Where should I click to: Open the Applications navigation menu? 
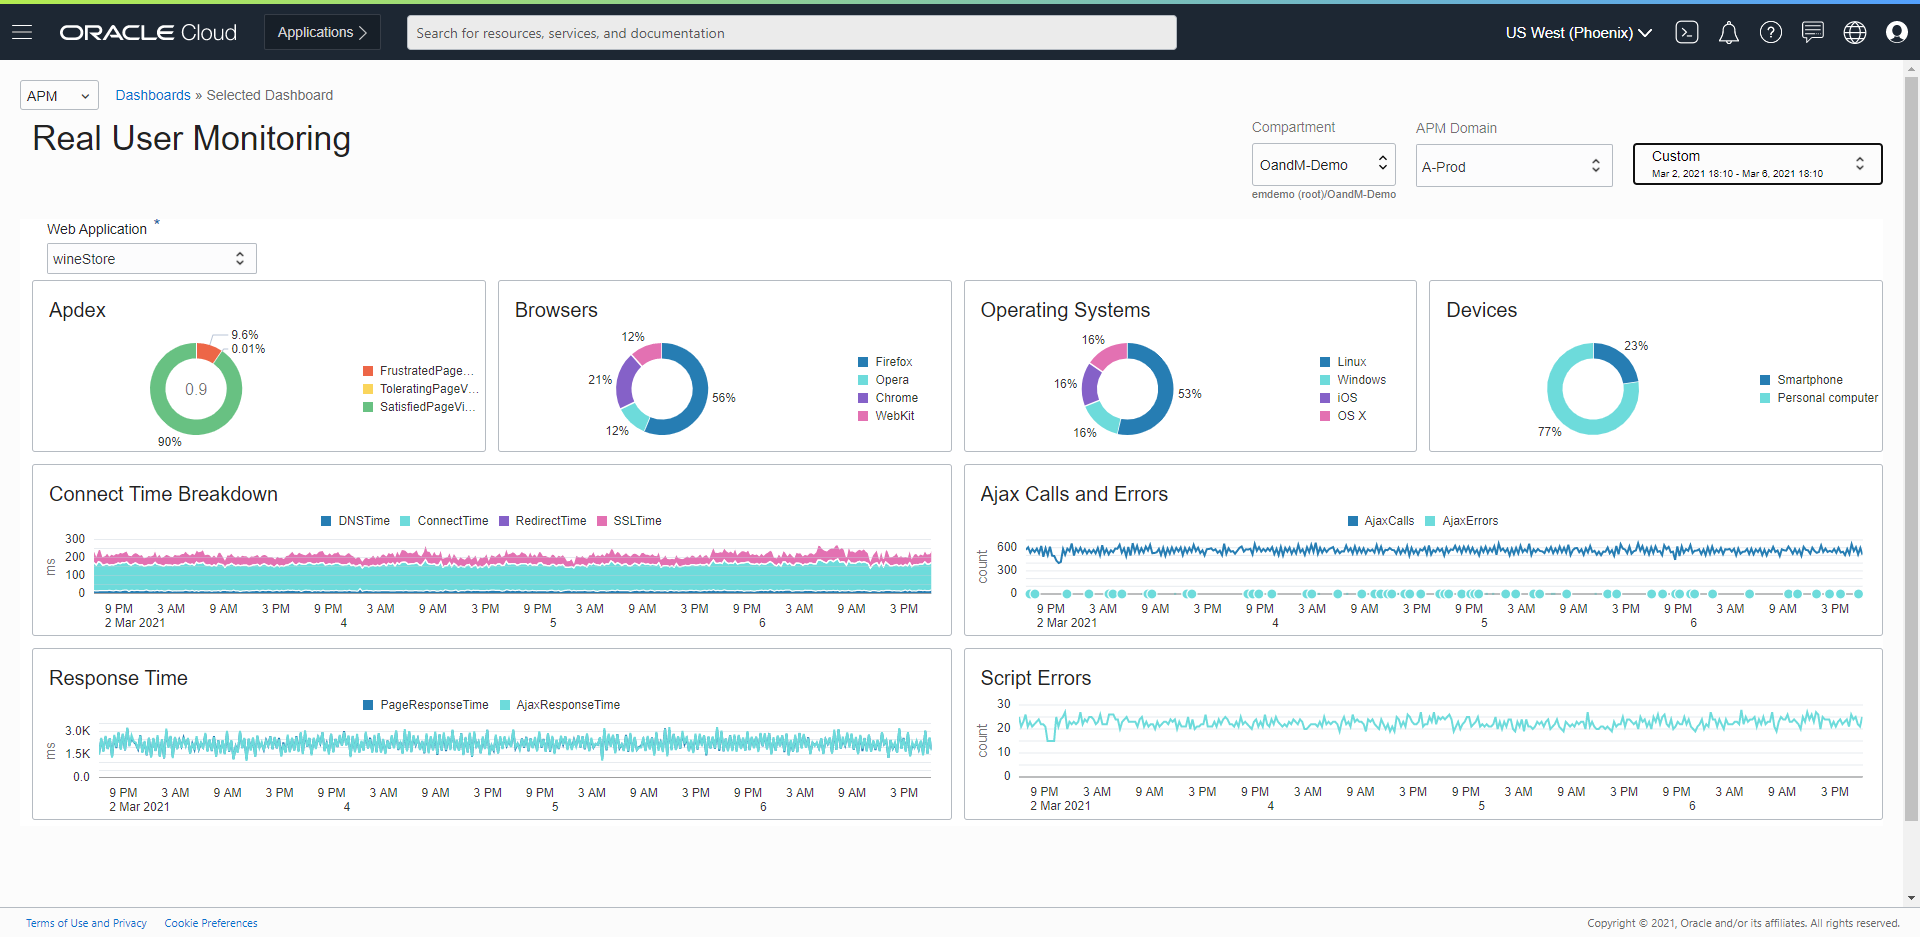(x=321, y=31)
